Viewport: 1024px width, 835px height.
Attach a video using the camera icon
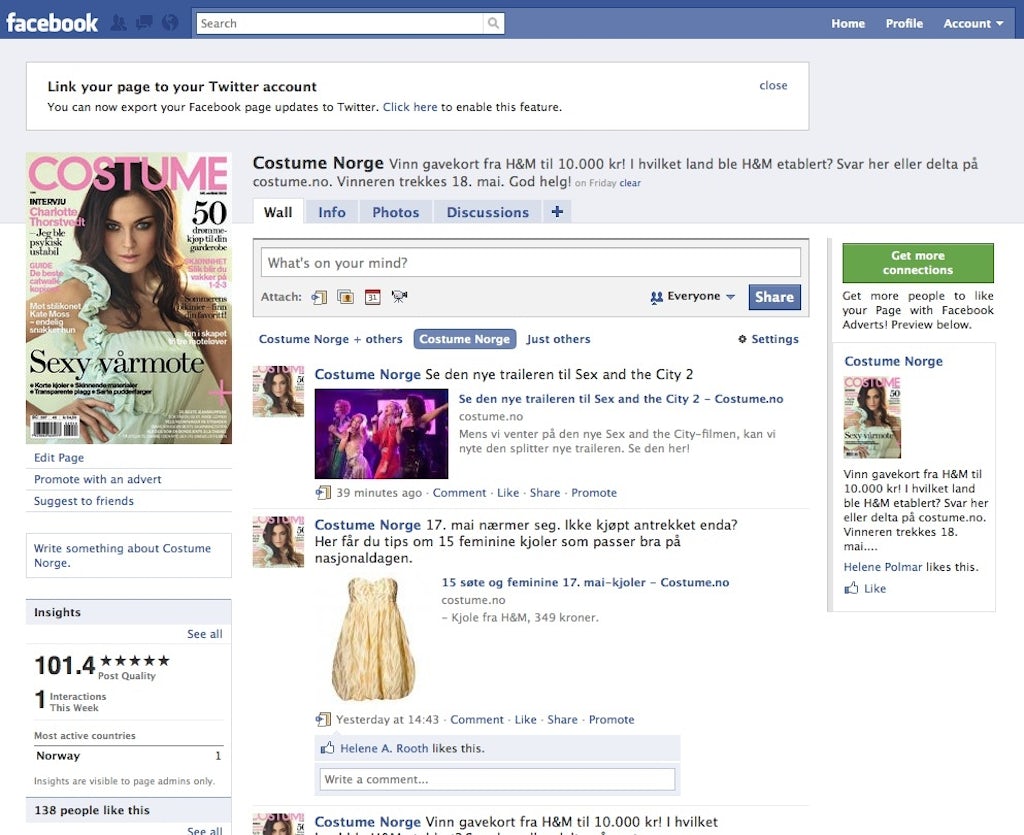click(399, 297)
